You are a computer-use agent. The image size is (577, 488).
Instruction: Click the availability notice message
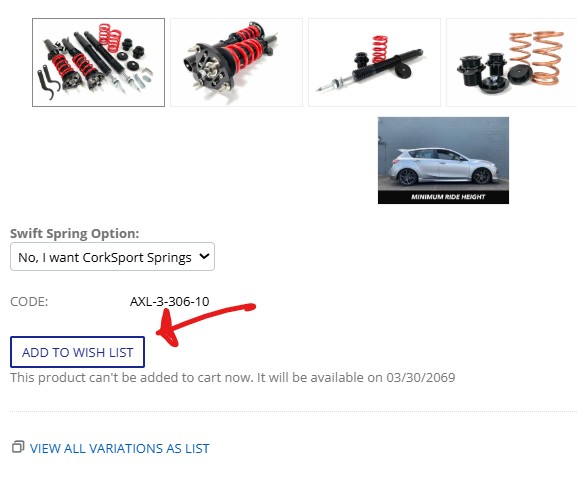(x=233, y=378)
